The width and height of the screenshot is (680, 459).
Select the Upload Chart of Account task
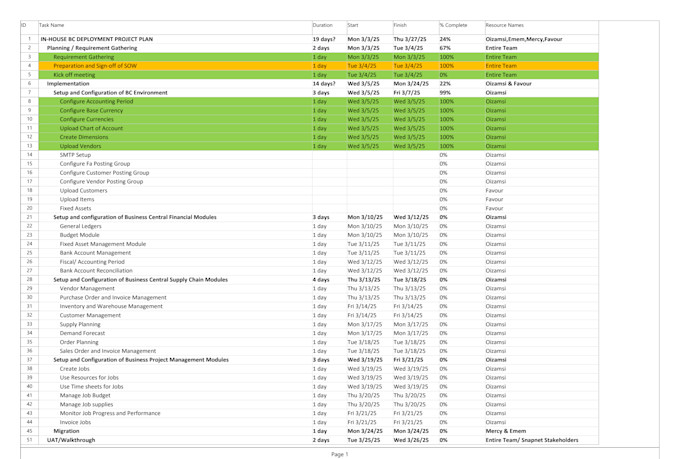(91, 128)
